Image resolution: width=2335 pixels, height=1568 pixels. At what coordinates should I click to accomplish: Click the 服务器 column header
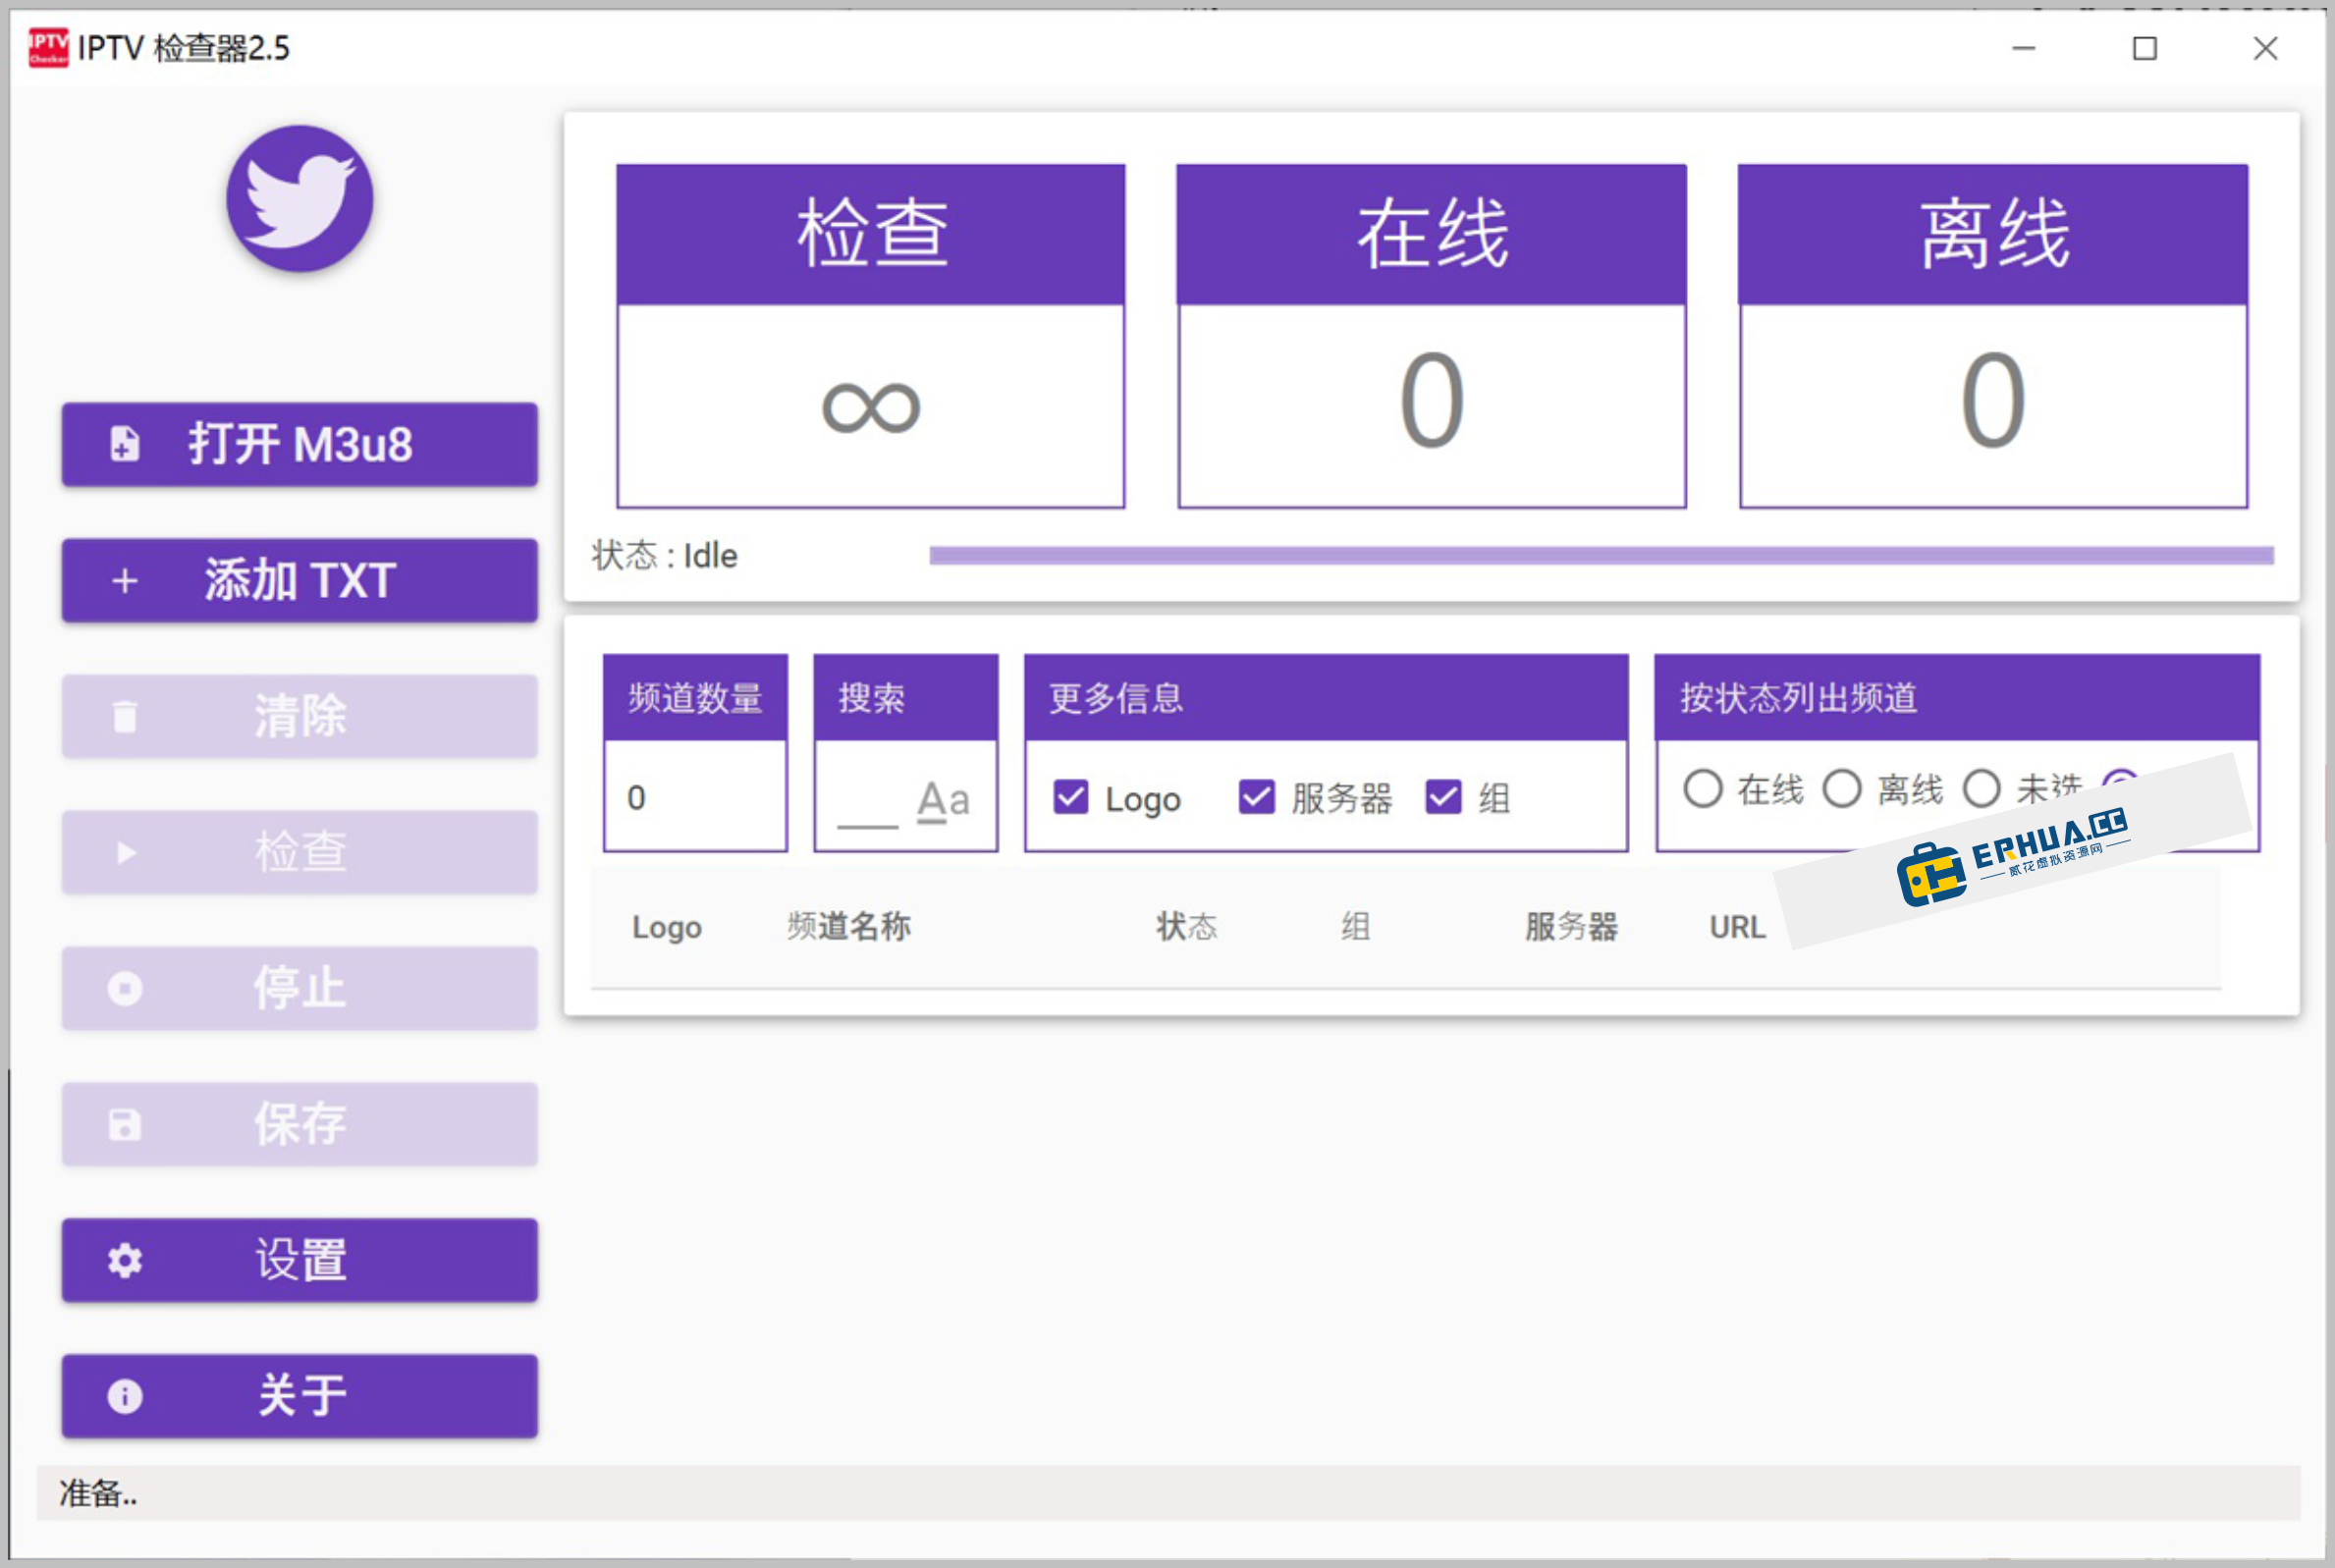pos(1571,926)
